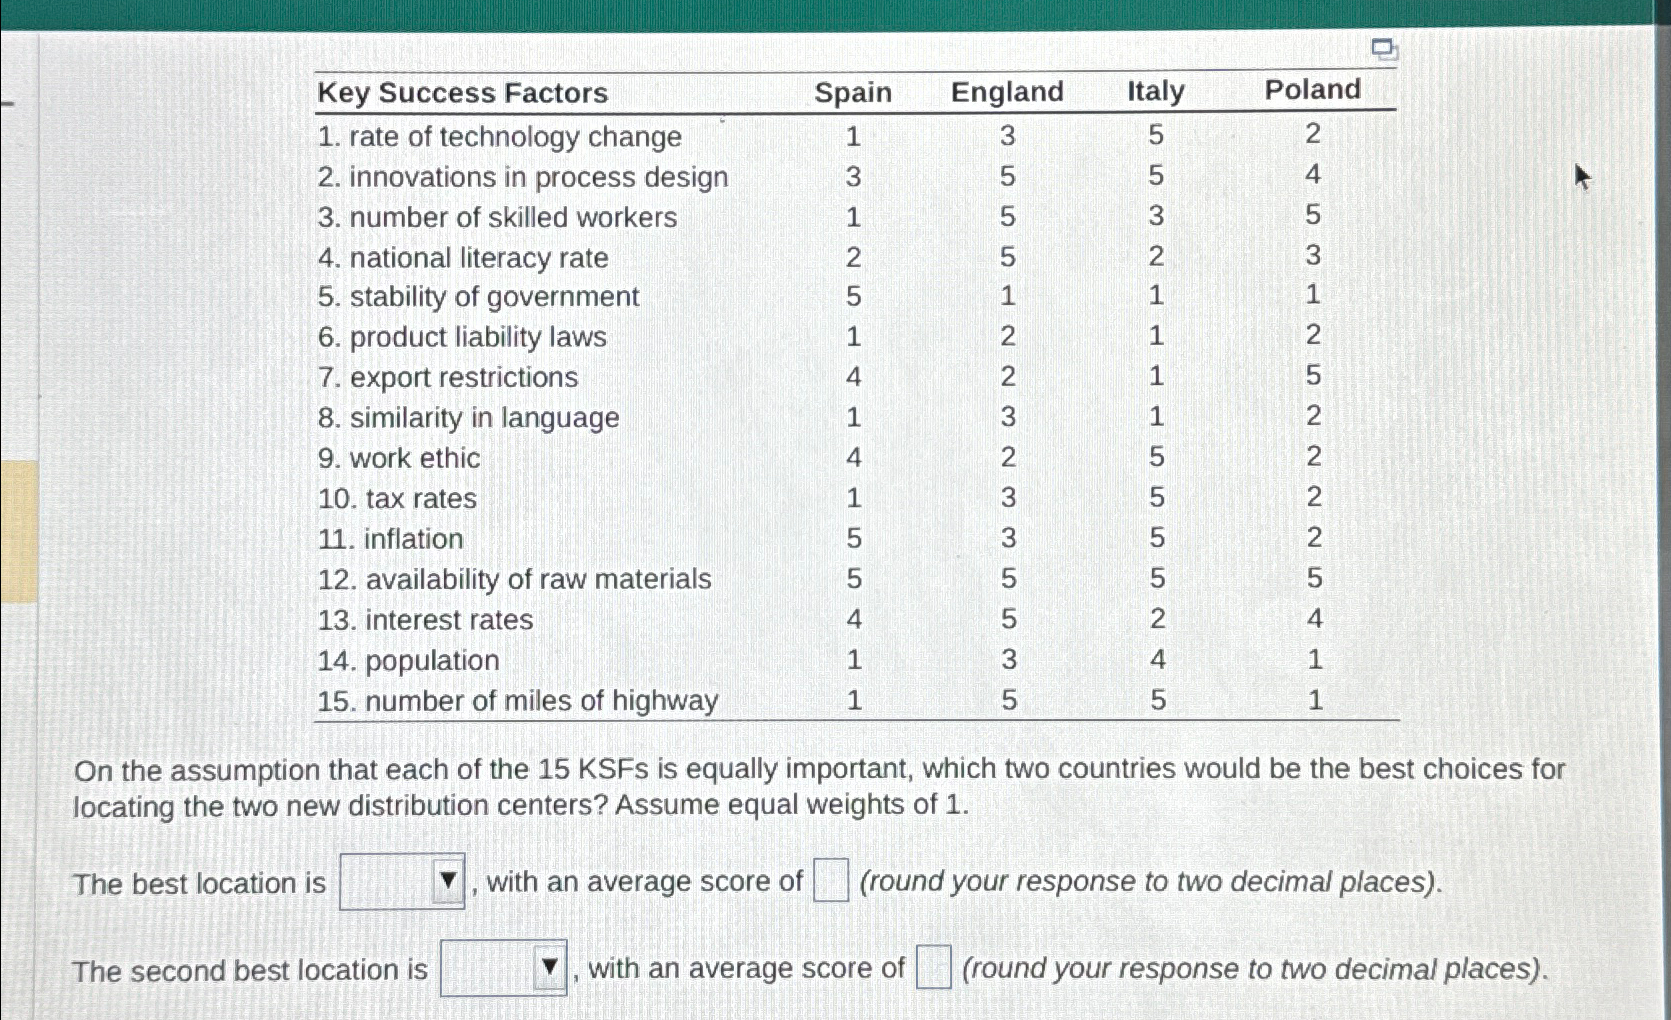Click the dash mark near the upper left edge

tap(13, 103)
